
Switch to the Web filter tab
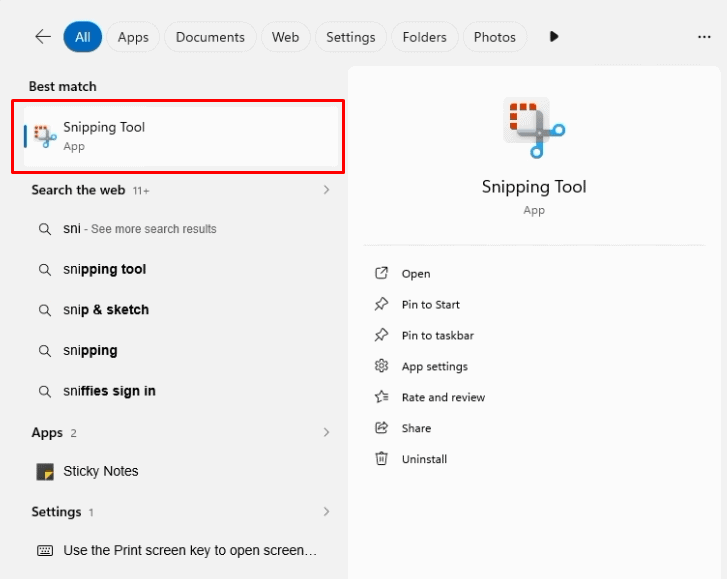(x=285, y=37)
